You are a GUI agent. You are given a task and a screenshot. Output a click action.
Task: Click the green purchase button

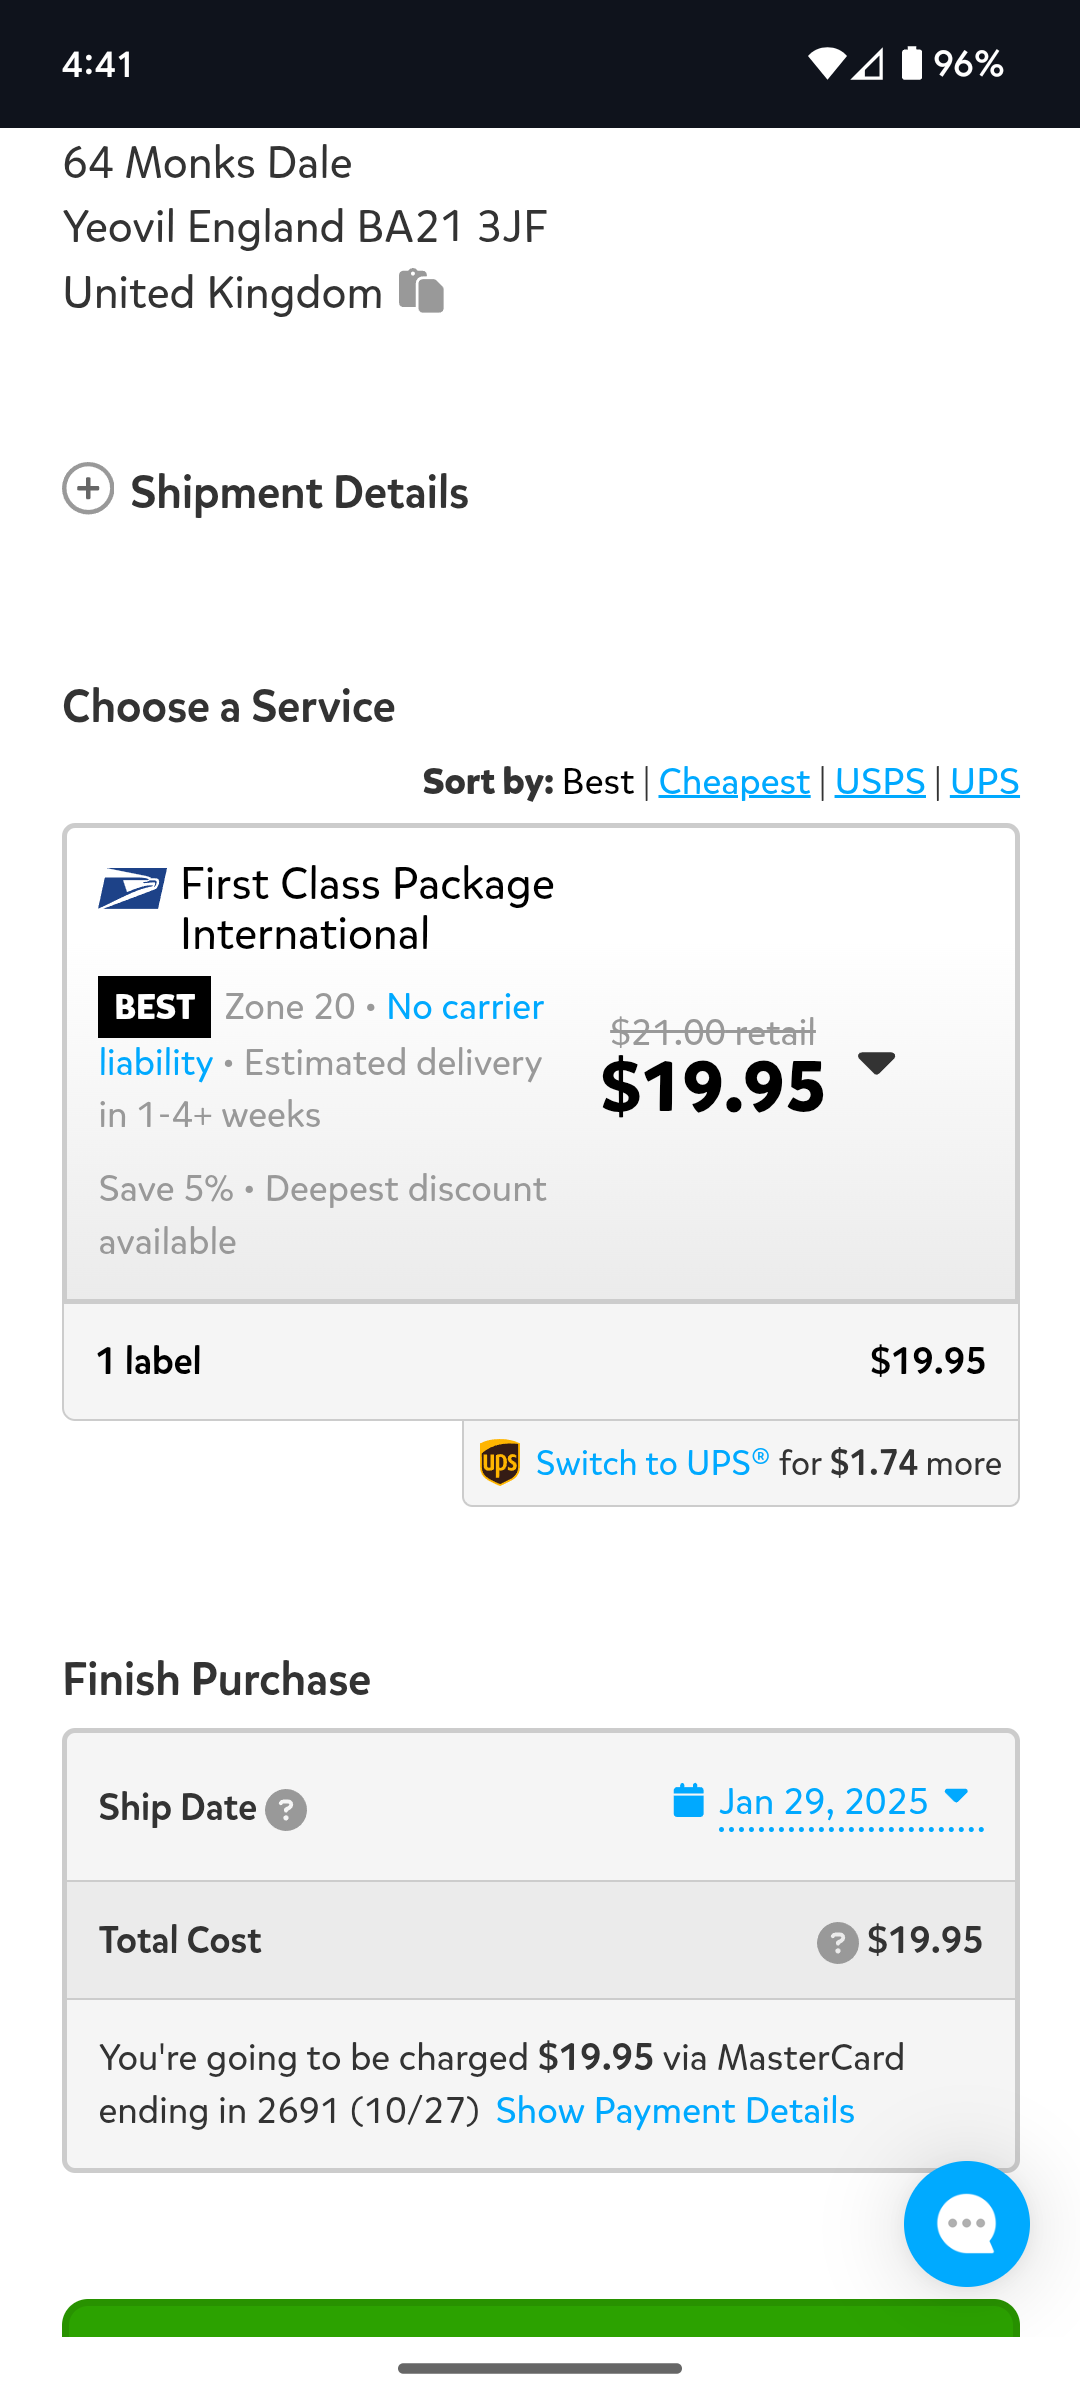(541, 2318)
